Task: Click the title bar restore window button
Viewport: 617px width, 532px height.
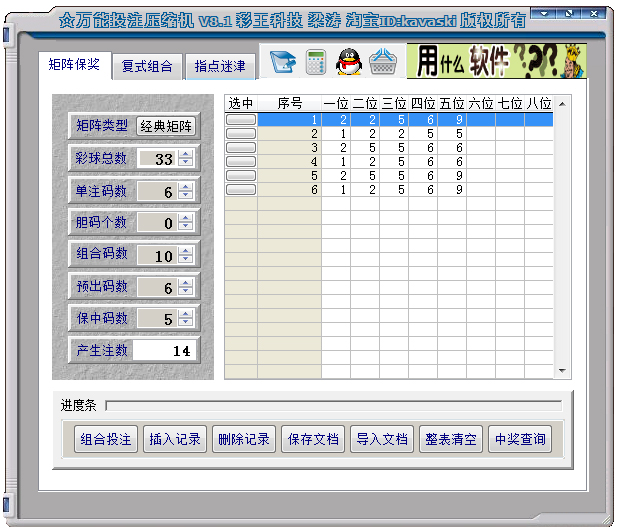Action: (569, 14)
